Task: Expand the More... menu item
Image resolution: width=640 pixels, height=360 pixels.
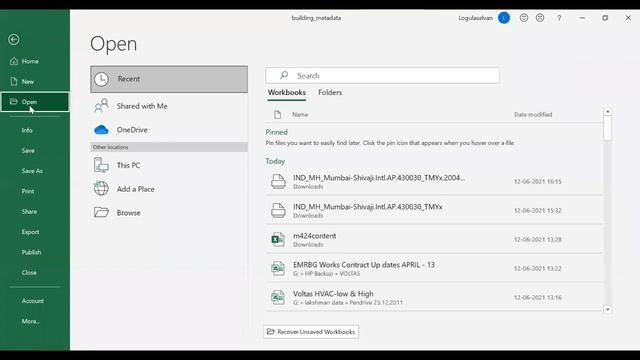Action: click(x=31, y=321)
